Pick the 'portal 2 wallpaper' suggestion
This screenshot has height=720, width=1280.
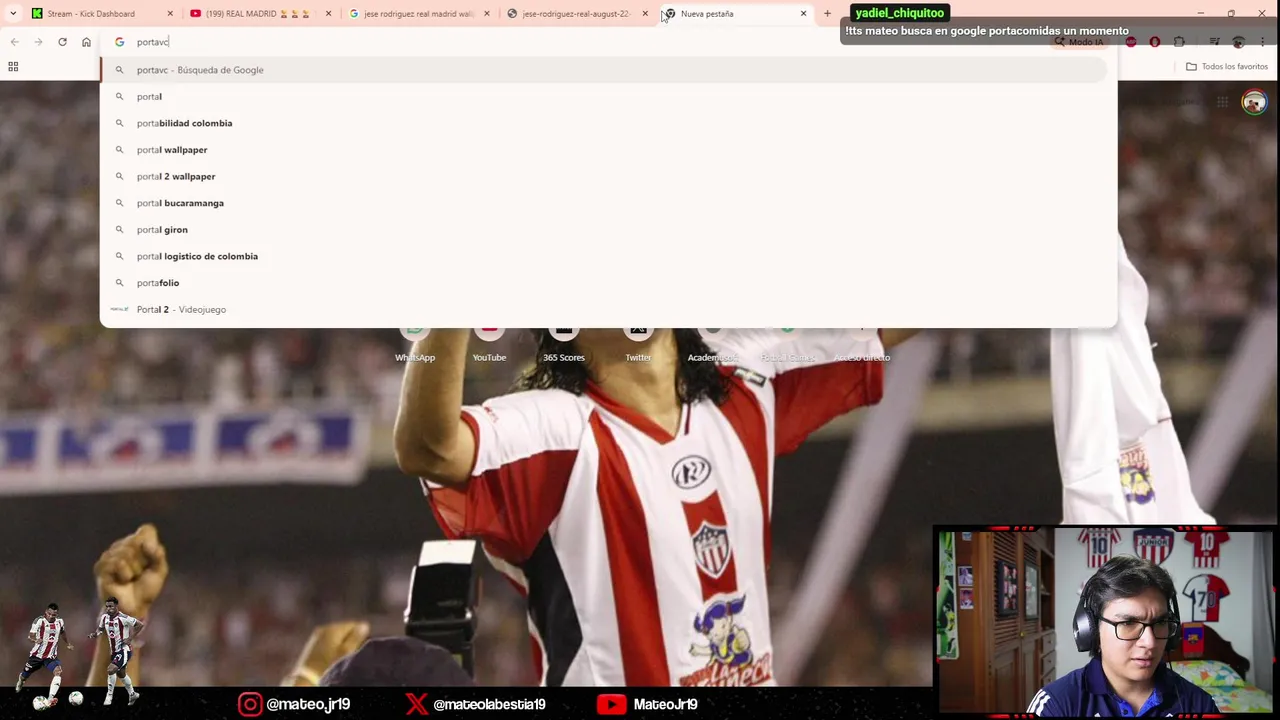click(608, 176)
